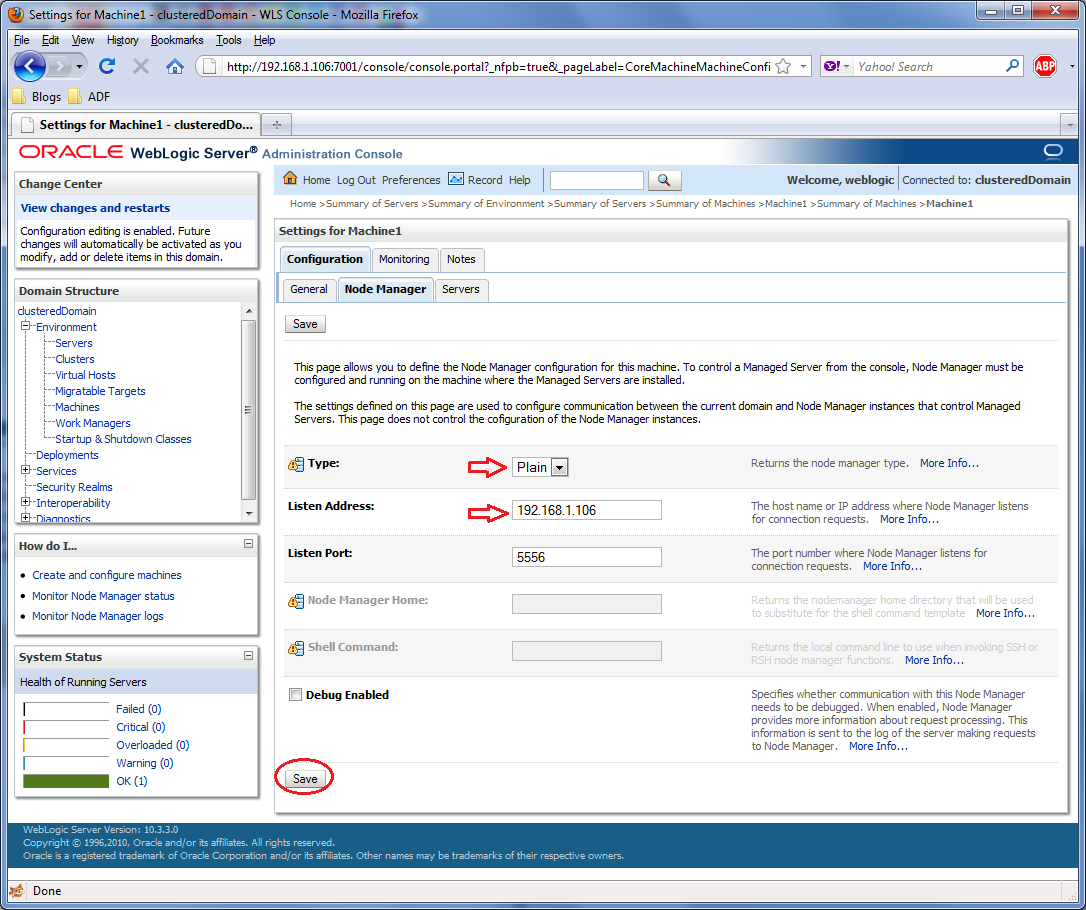This screenshot has height=910, width=1086.
Task: Click the icon beside Shell Command label
Action: pyautogui.click(x=296, y=648)
